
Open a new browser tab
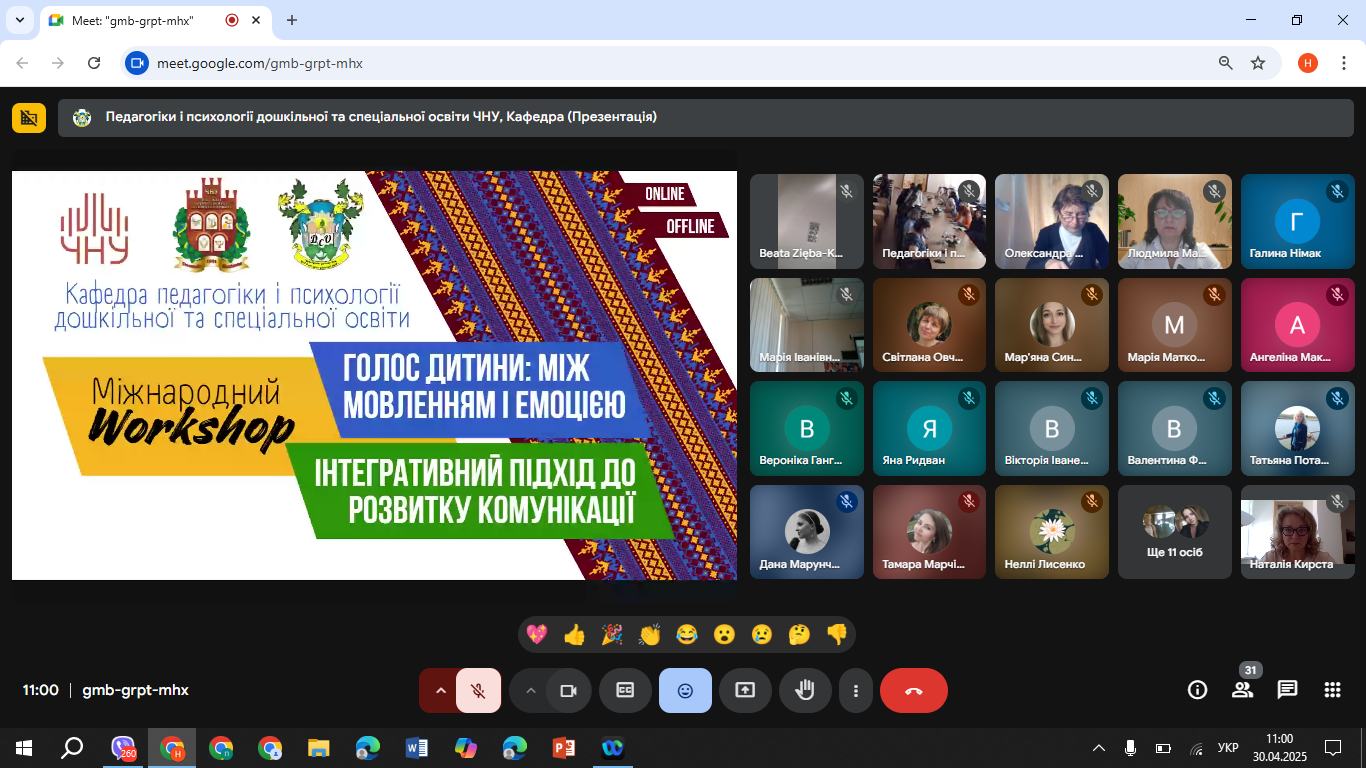coord(292,20)
